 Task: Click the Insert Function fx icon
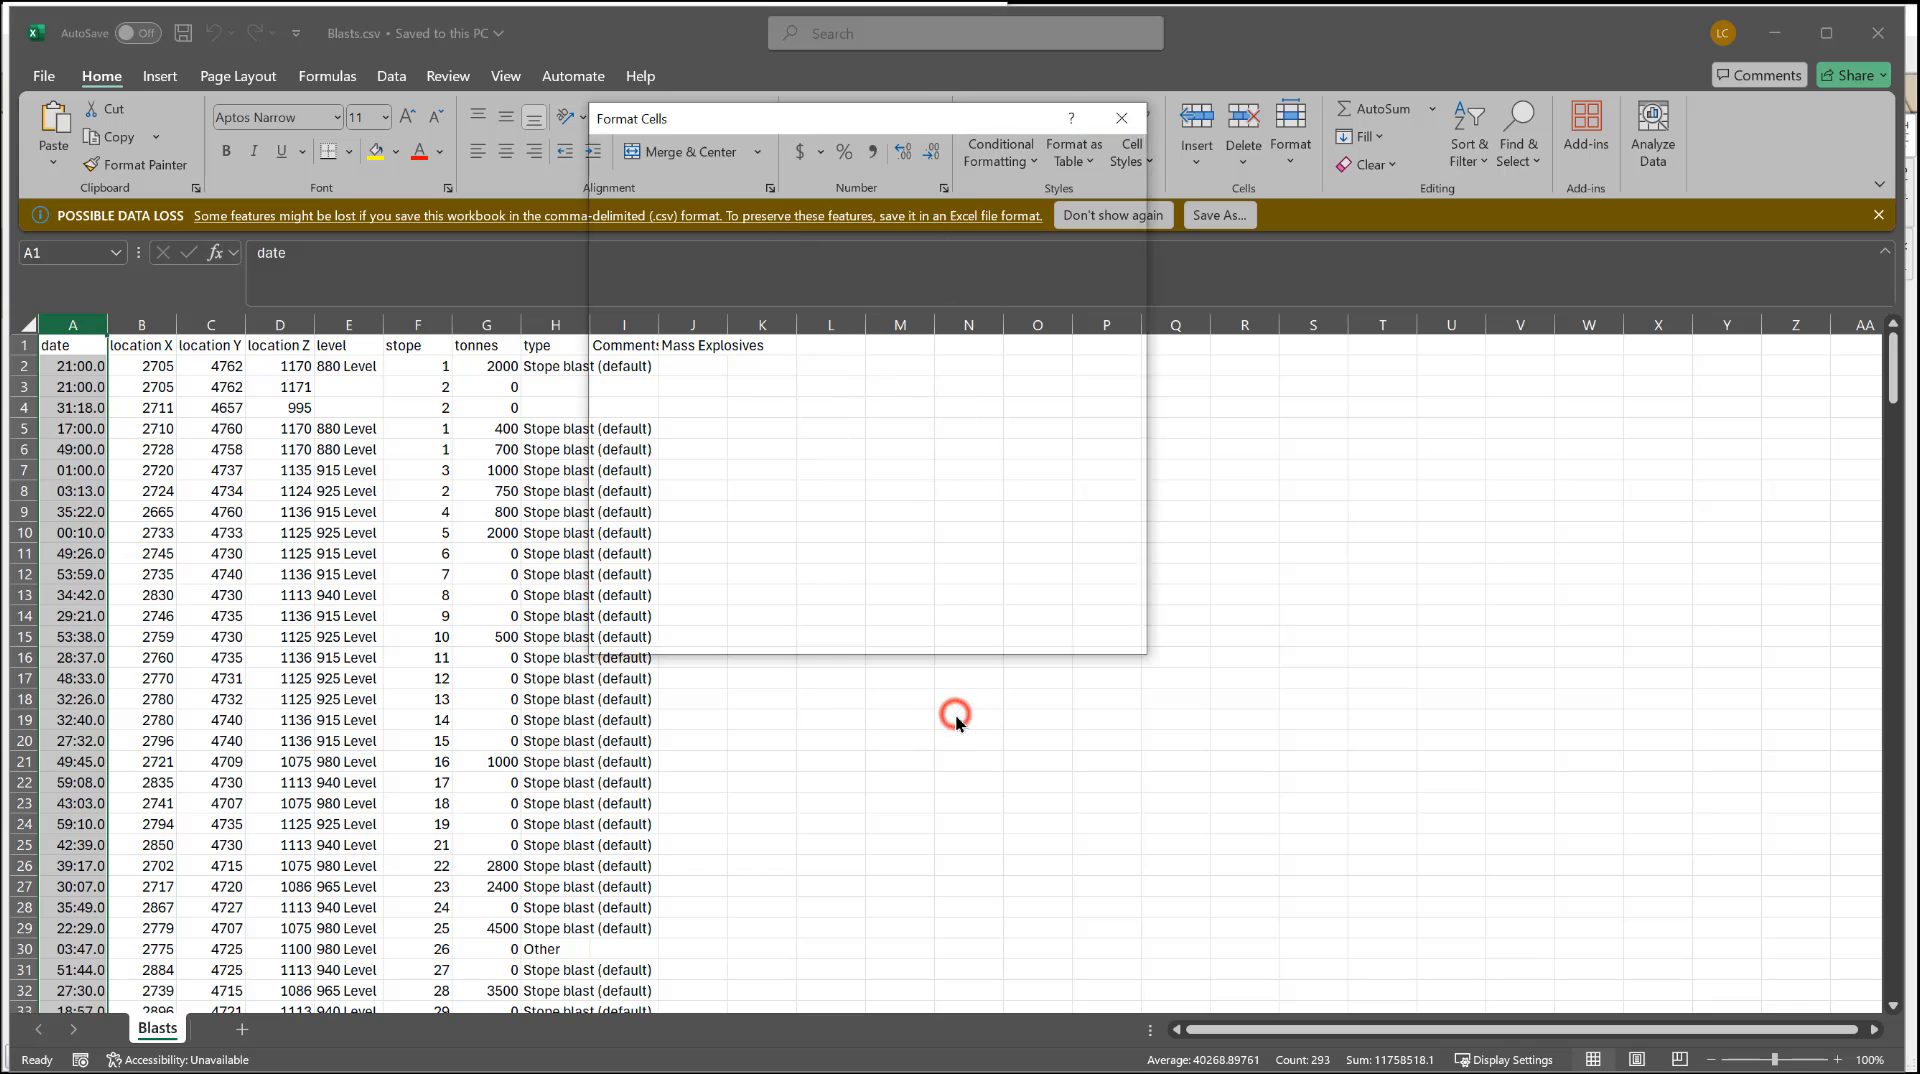[x=215, y=253]
